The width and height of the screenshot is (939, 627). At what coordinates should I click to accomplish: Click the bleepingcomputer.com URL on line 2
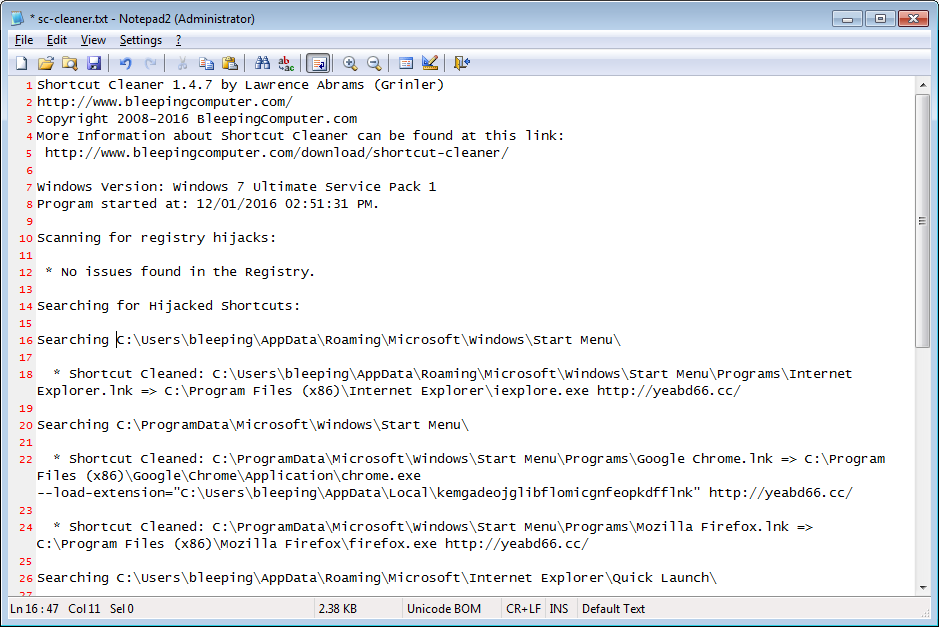coord(165,102)
